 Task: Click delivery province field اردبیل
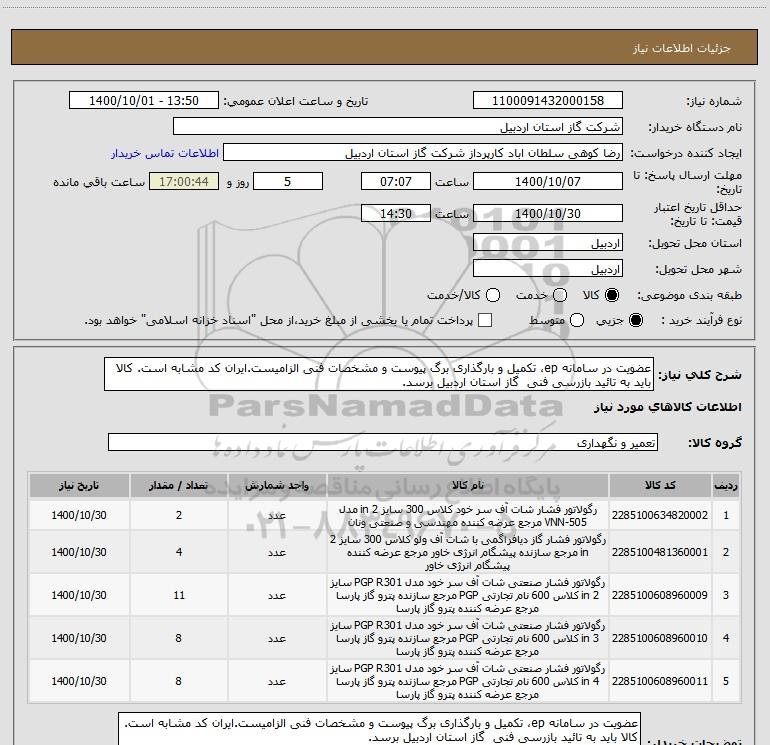548,243
